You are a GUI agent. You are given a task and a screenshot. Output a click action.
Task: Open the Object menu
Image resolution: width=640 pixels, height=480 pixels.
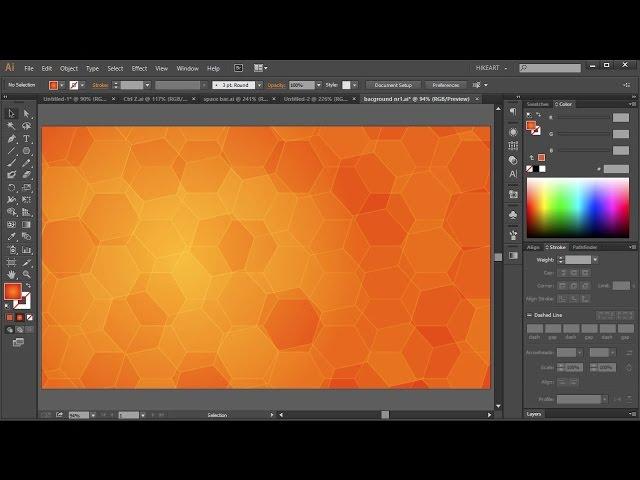click(69, 69)
